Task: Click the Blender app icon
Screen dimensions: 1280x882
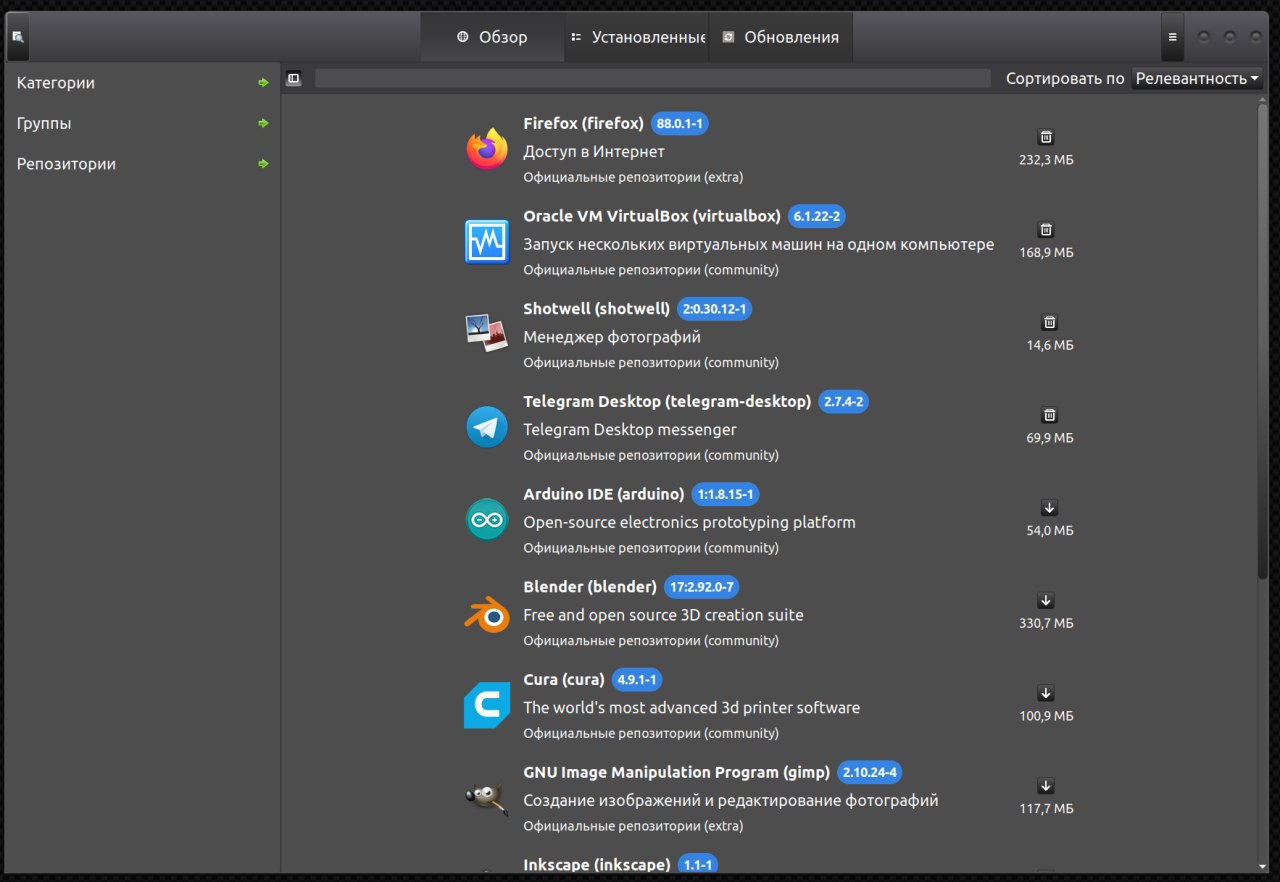Action: point(487,613)
